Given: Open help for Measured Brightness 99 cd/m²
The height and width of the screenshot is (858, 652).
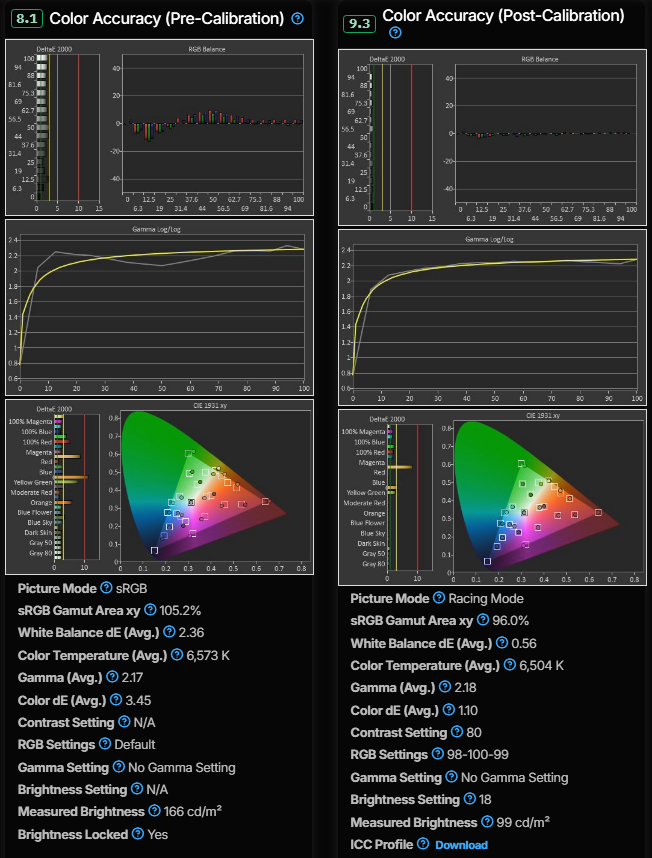Looking at the screenshot, I should [x=487, y=822].
